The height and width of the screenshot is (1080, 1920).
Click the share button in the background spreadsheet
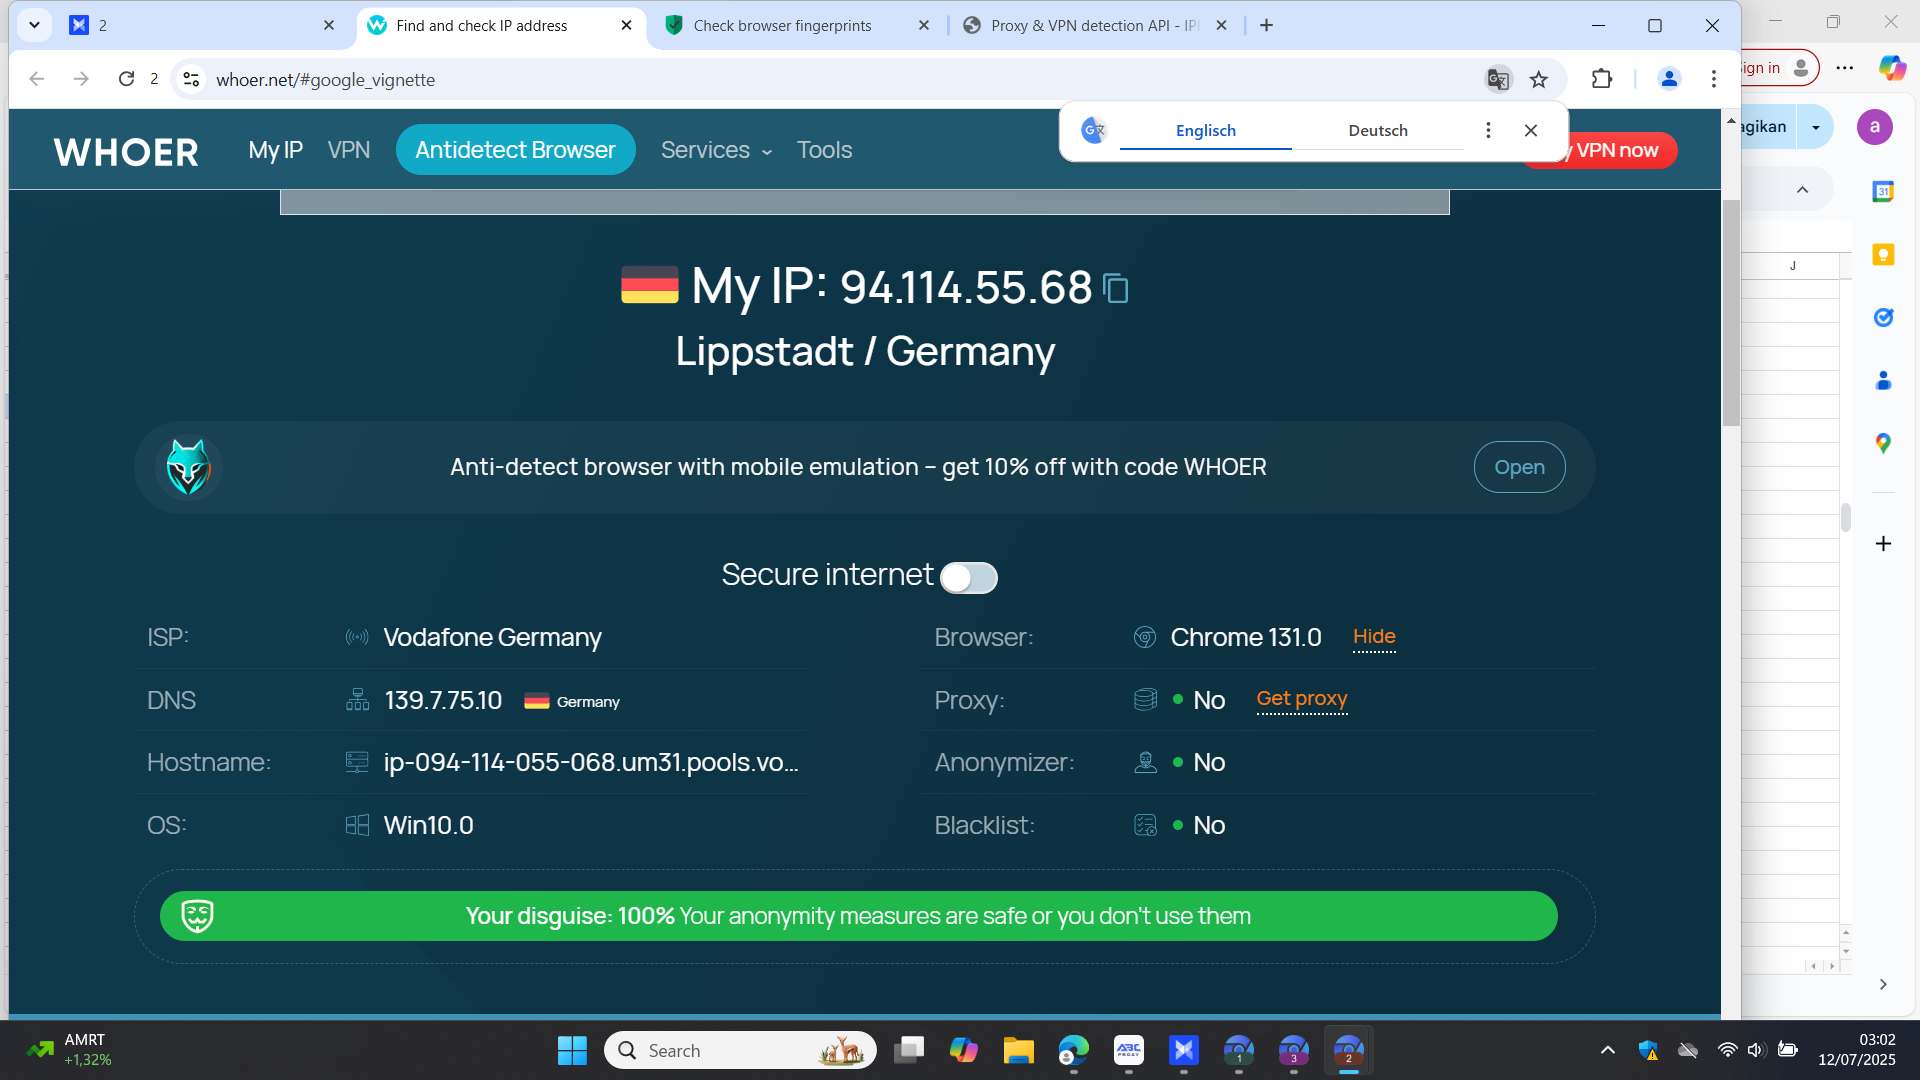coord(1770,127)
